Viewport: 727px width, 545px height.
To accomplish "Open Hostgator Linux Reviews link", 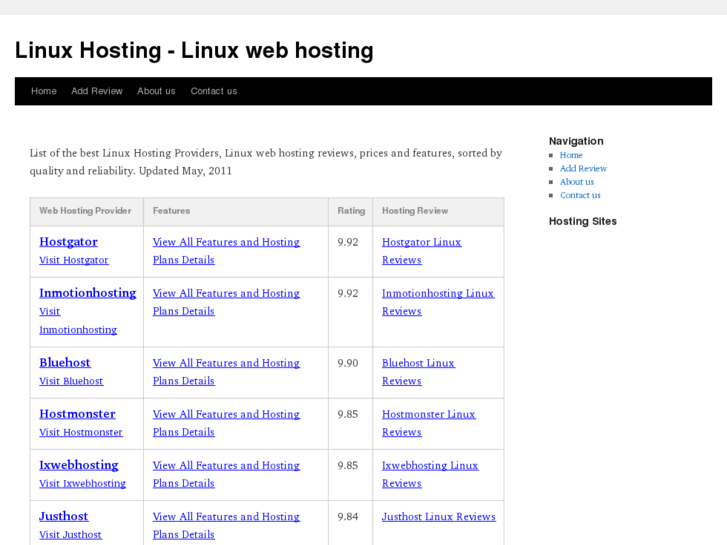I will [421, 251].
